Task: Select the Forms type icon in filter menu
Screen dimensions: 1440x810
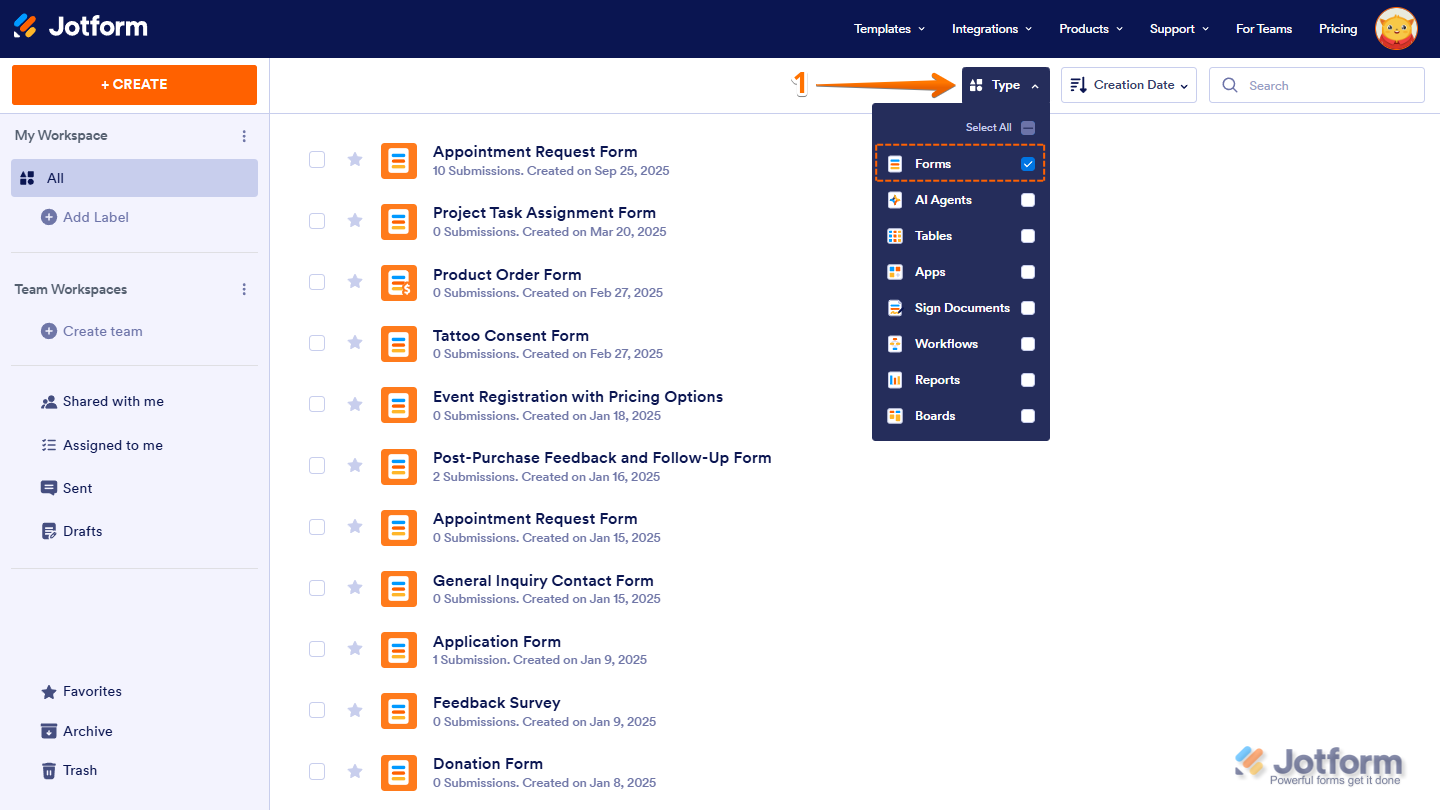Action: tap(894, 163)
